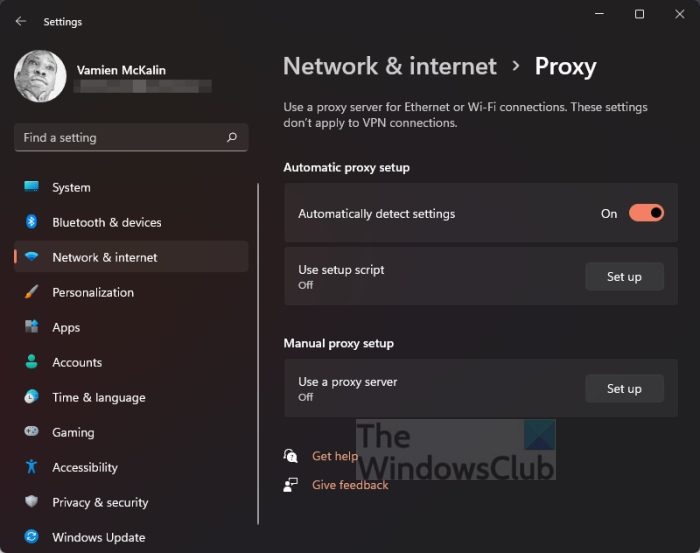The width and height of the screenshot is (700, 553).
Task: Click the Personalization paintbrush icon
Action: coord(32,292)
